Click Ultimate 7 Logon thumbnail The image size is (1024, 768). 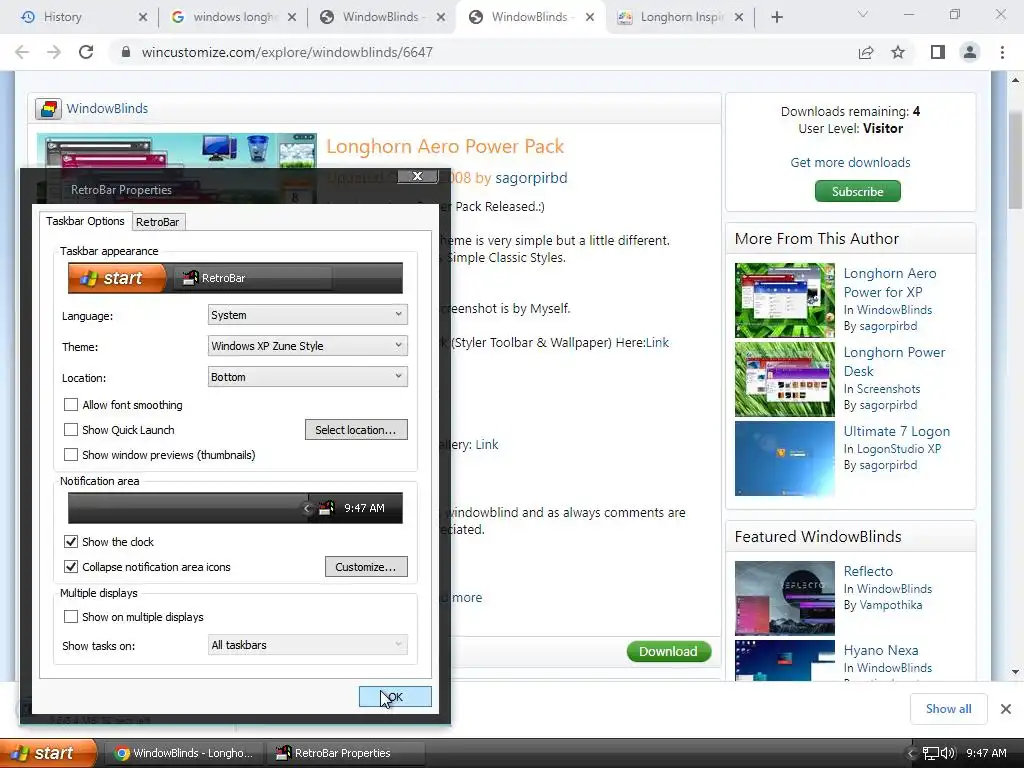coord(784,458)
